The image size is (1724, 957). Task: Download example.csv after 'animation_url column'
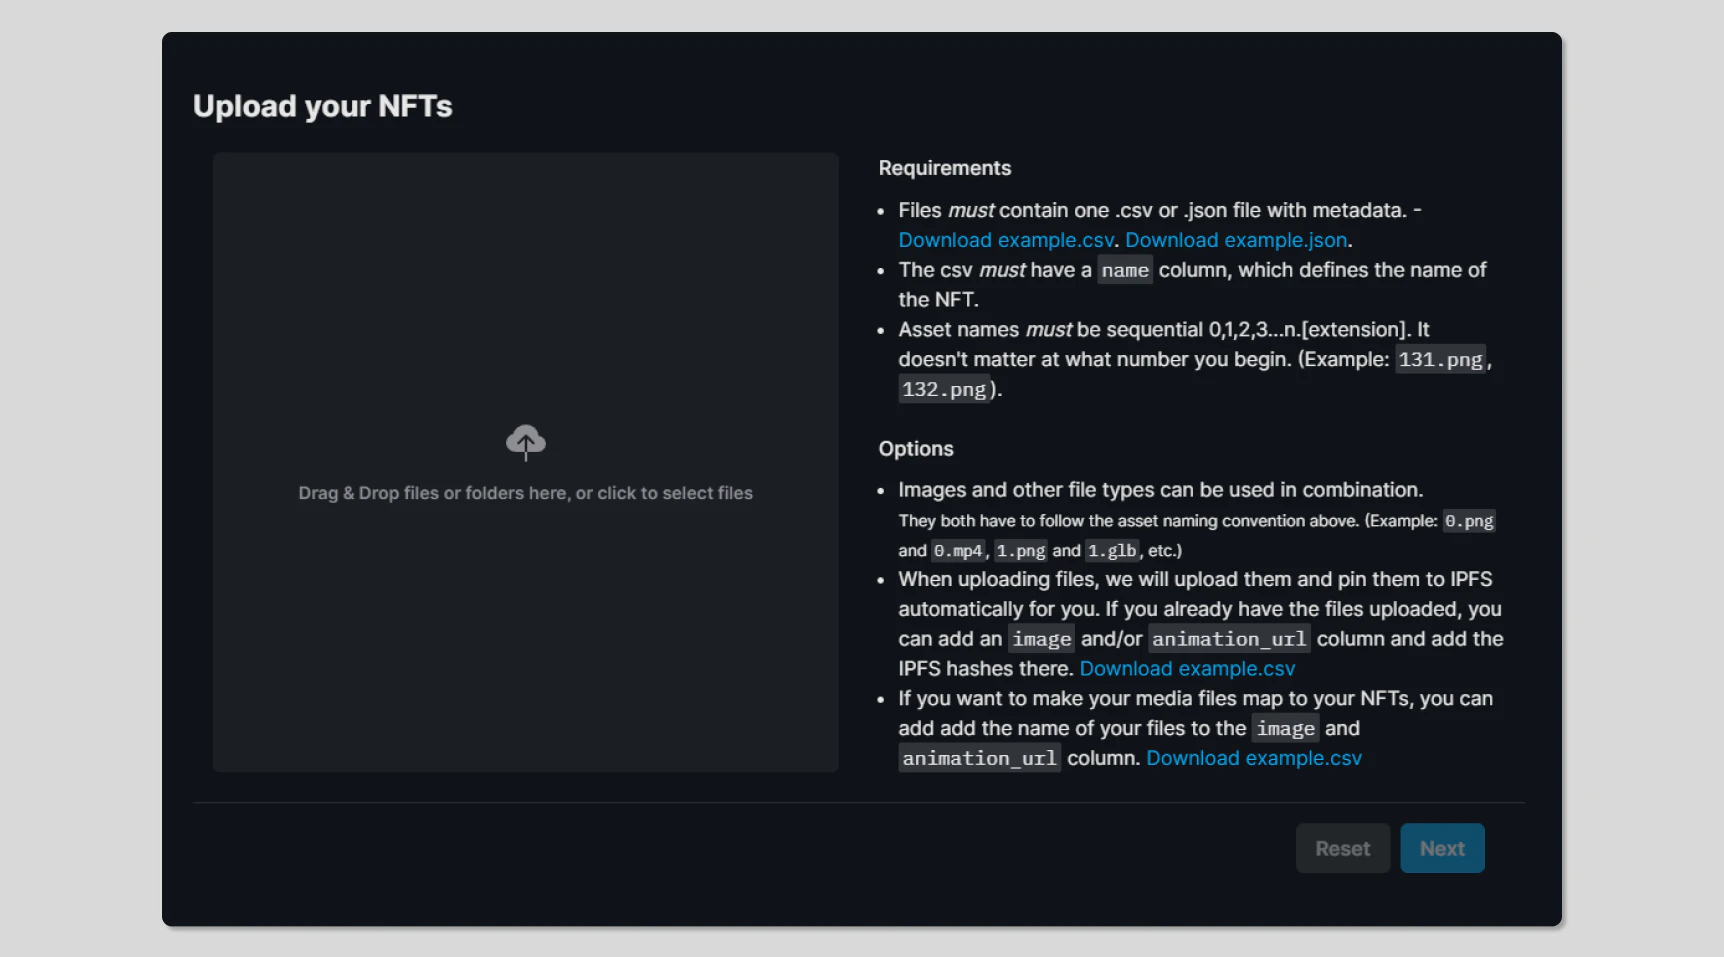1254,758
